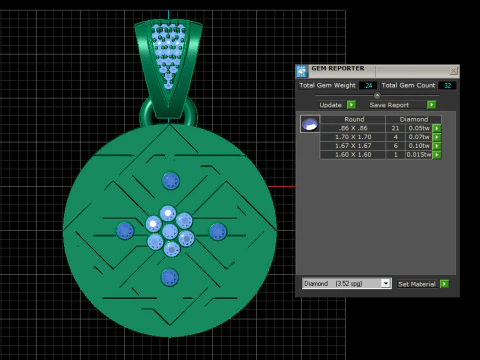Click the Set Material button label

coord(417,284)
